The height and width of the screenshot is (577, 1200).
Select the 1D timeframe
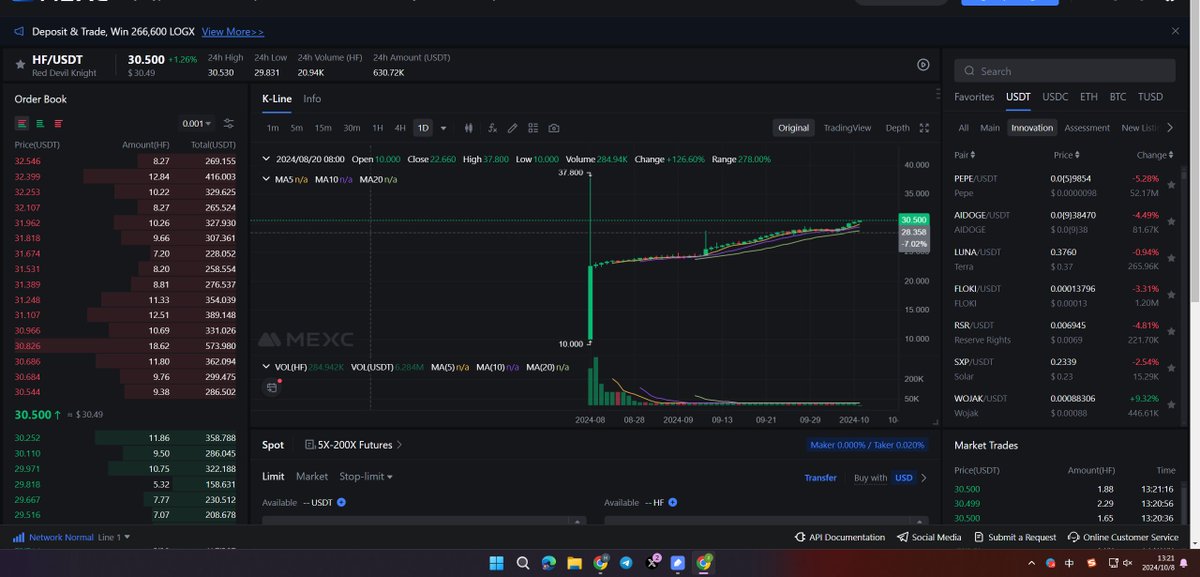pyautogui.click(x=423, y=128)
